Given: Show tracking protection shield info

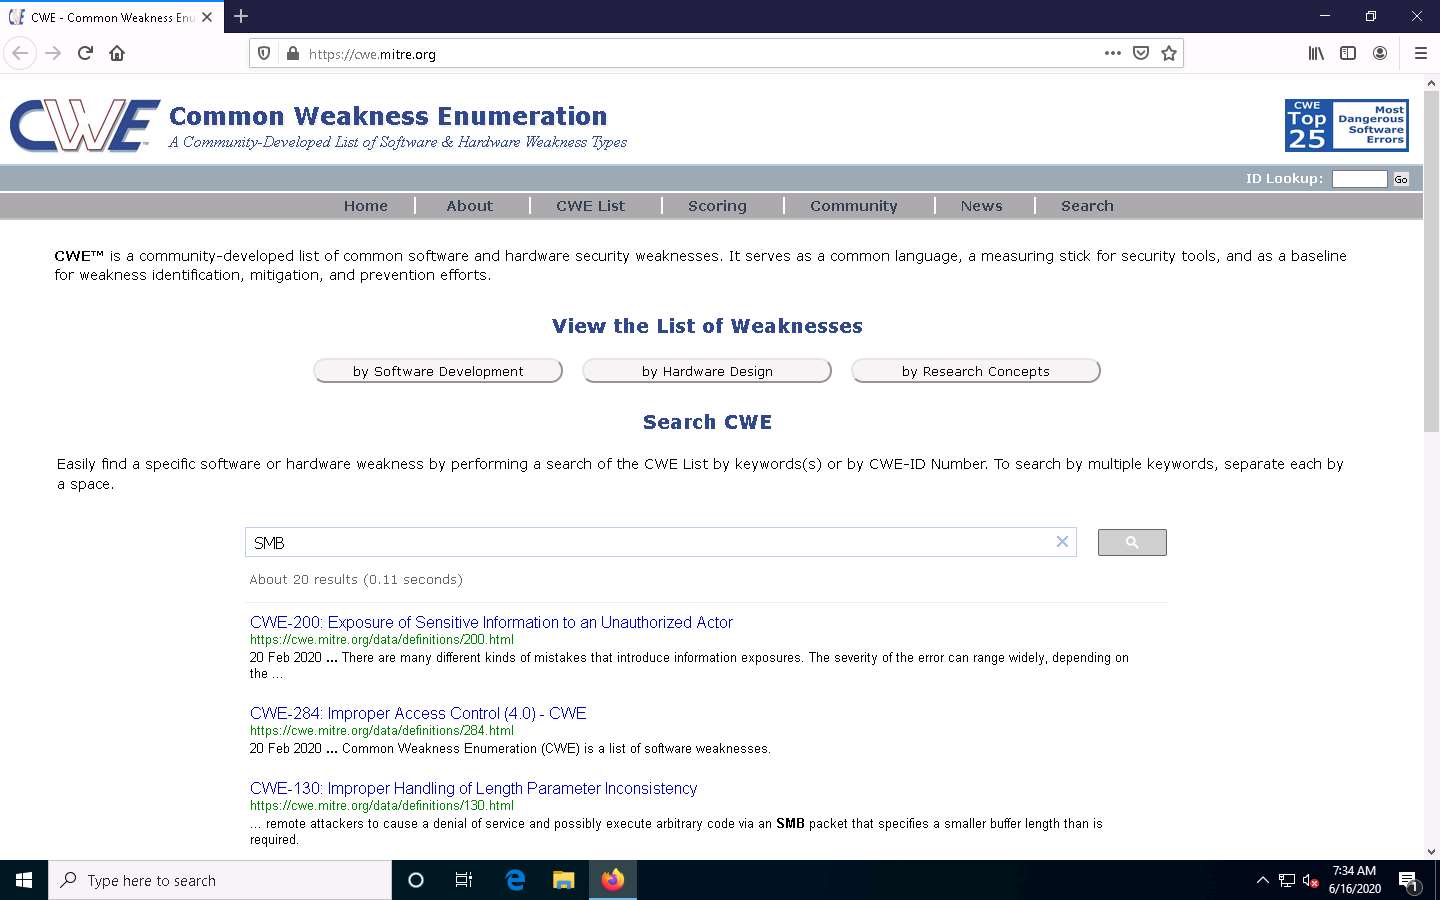Looking at the screenshot, I should click(264, 54).
